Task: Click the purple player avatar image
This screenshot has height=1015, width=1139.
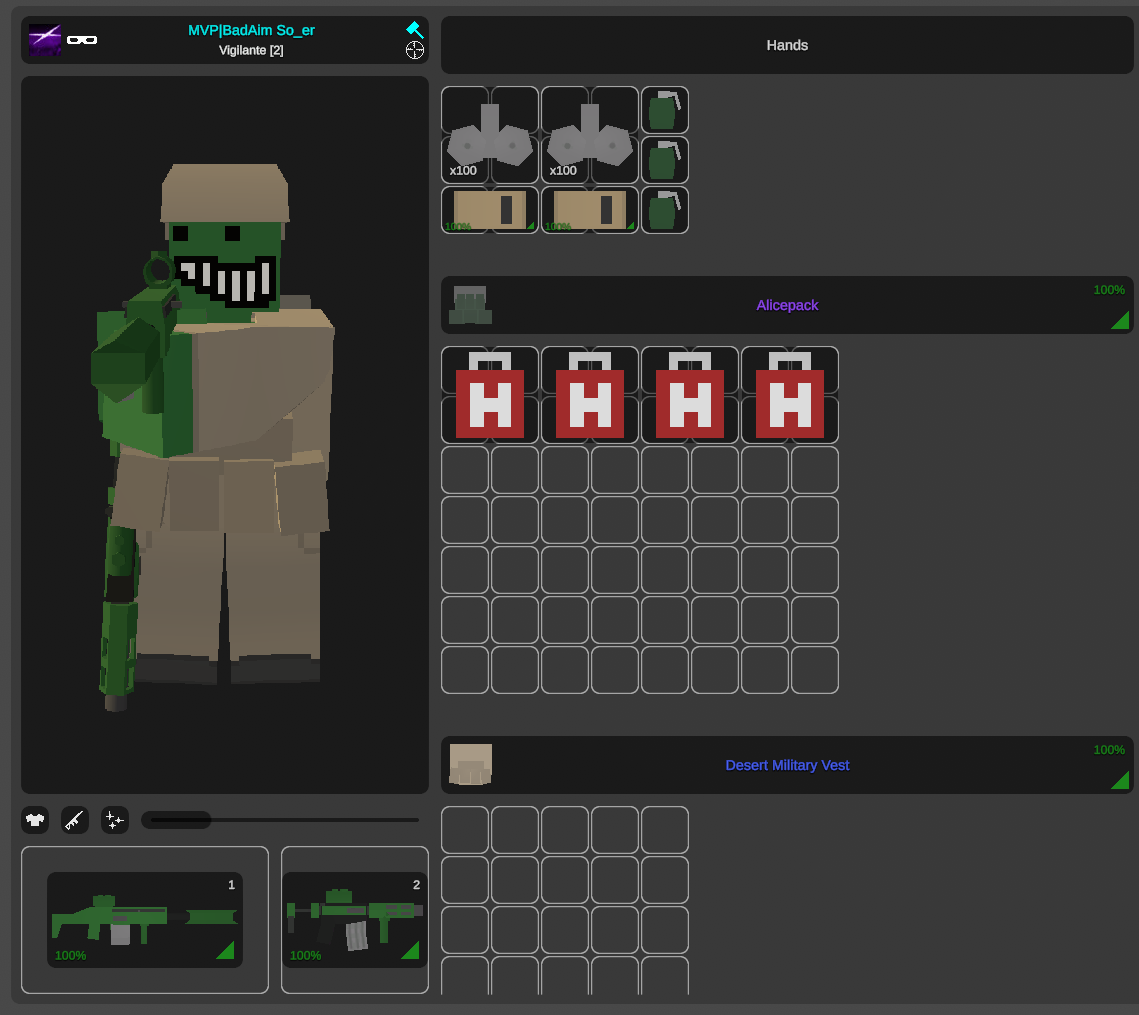Action: click(x=45, y=39)
